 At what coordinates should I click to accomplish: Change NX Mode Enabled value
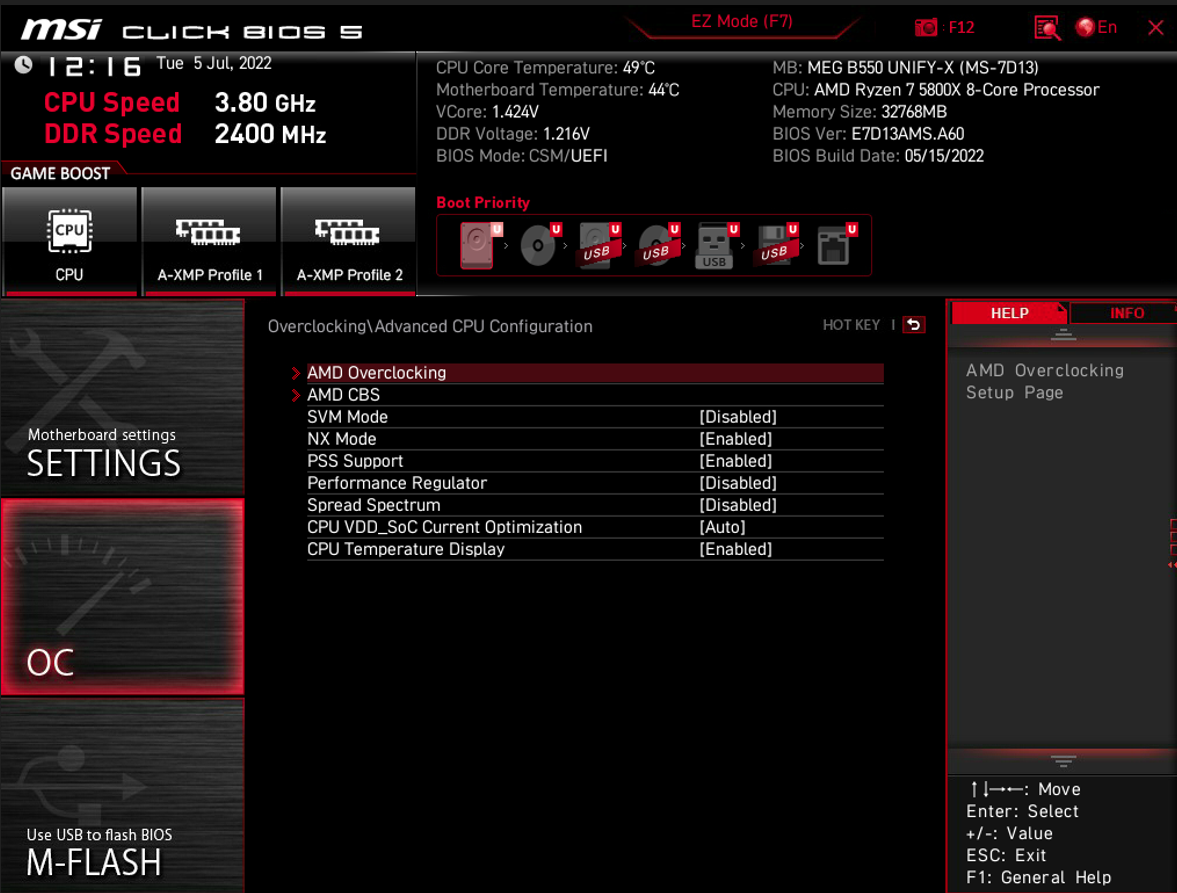pos(736,439)
